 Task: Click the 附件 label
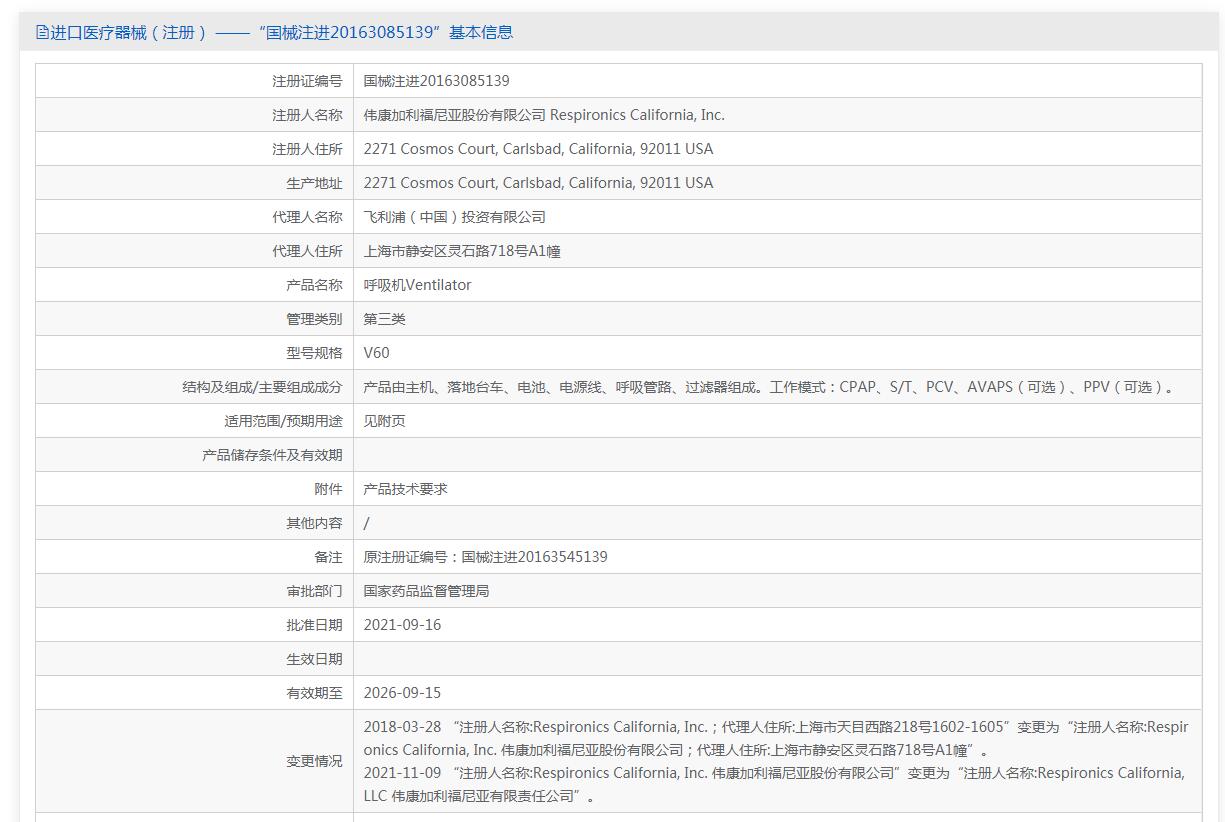pyautogui.click(x=328, y=489)
